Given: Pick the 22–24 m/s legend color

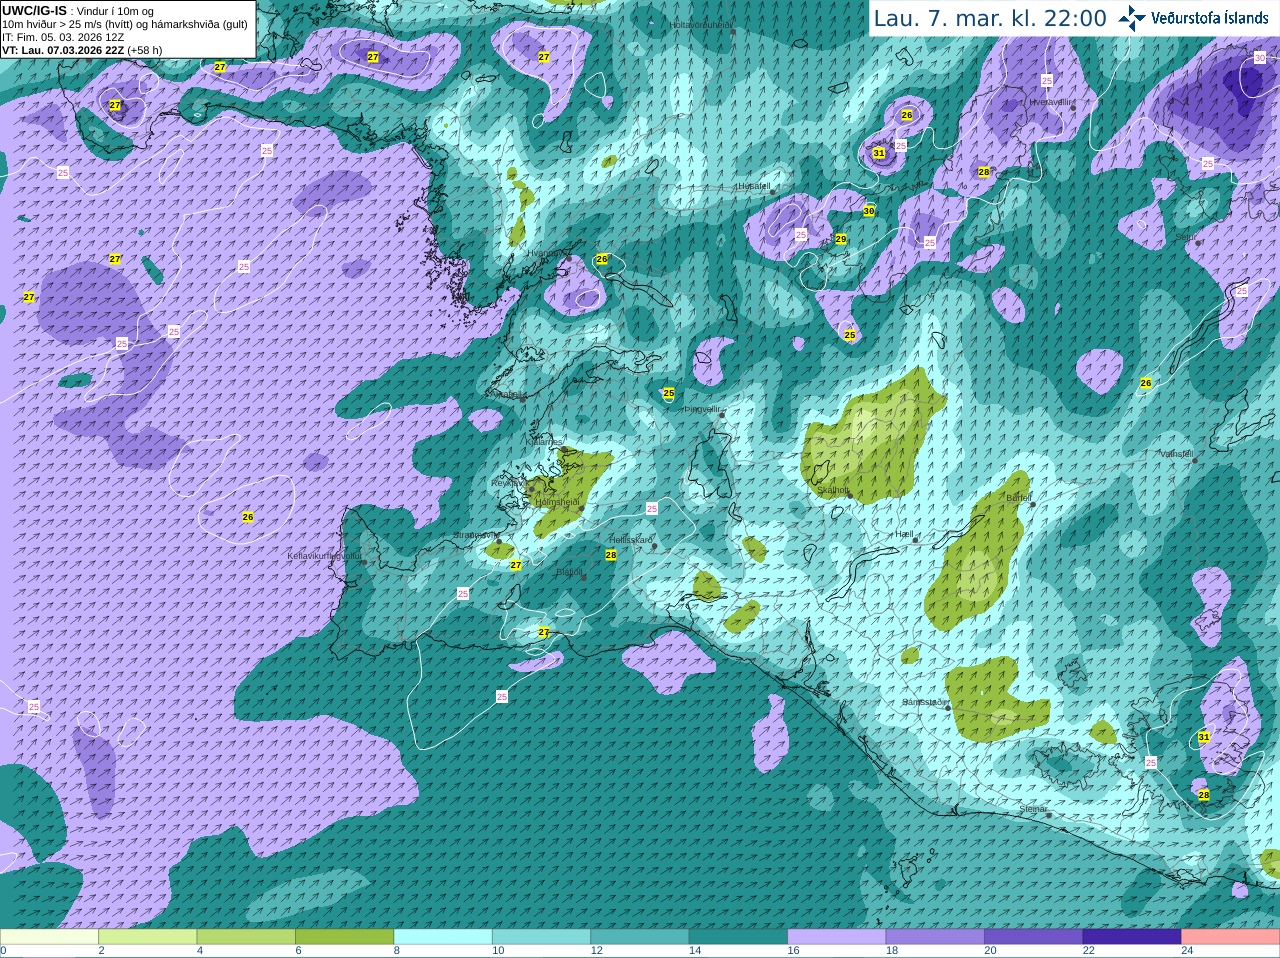Looking at the screenshot, I should point(1132,937).
